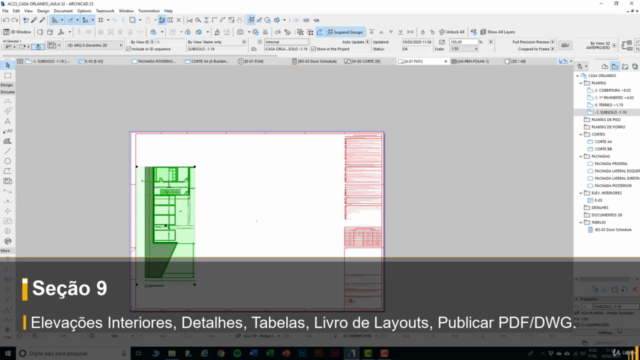Click the View Map icon in Navigator
The width and height of the screenshot is (640, 360).
[615, 66]
